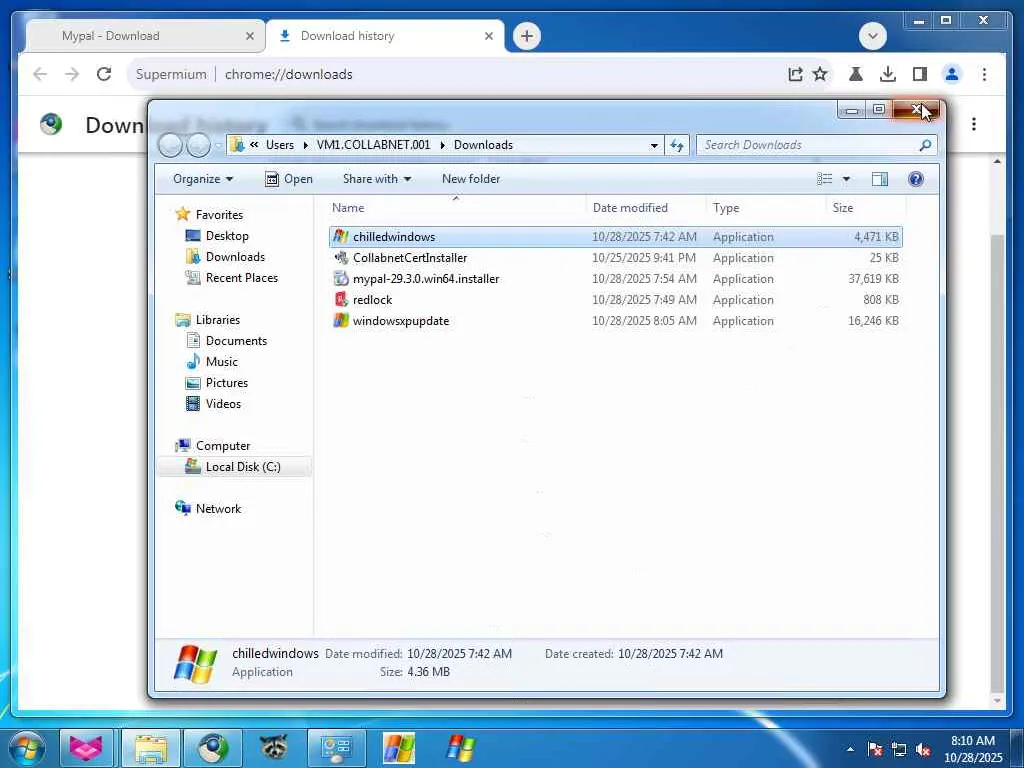Select Favorites in the navigation pane

pos(219,214)
